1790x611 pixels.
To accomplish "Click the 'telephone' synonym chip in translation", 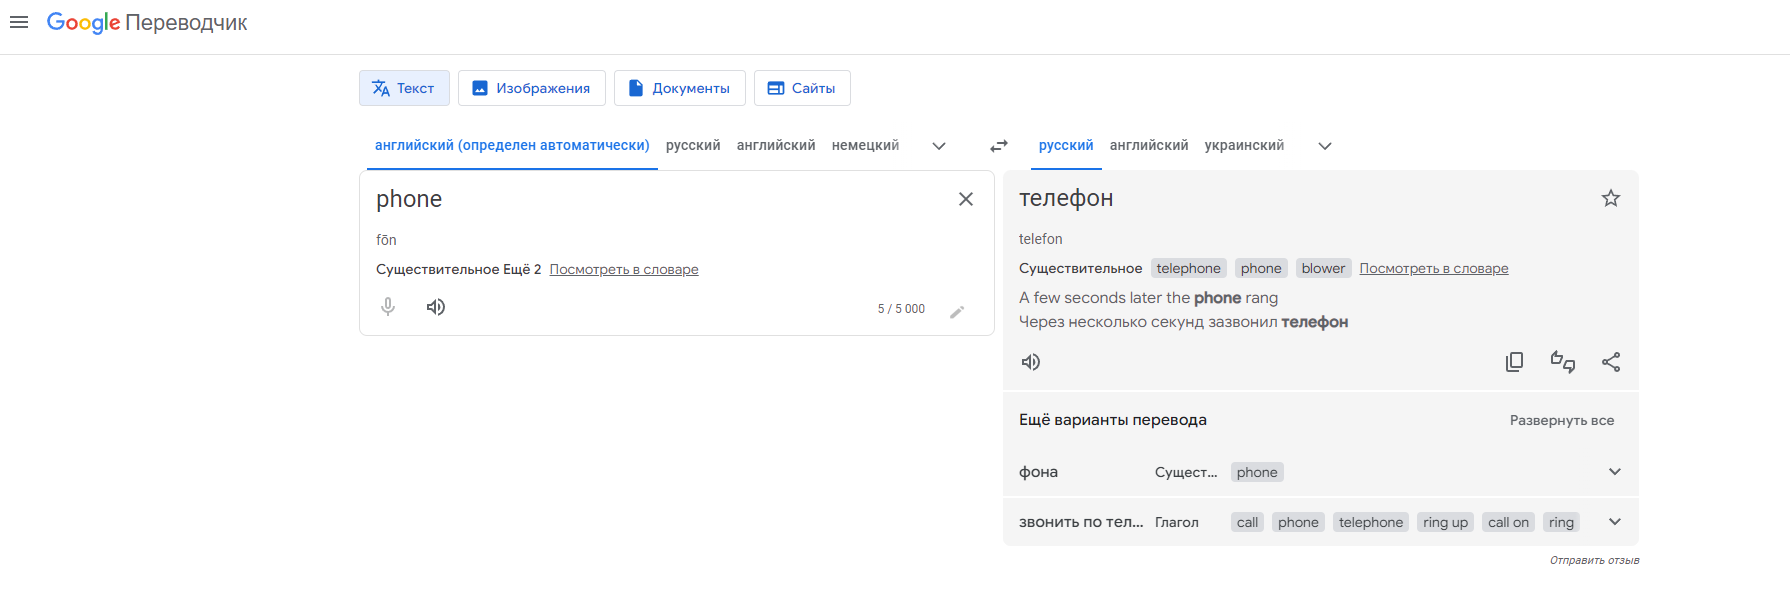I will tap(1189, 268).
